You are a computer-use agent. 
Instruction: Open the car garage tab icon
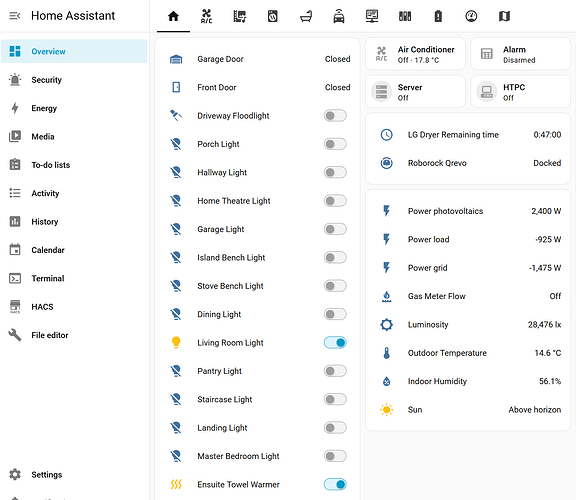(x=339, y=16)
